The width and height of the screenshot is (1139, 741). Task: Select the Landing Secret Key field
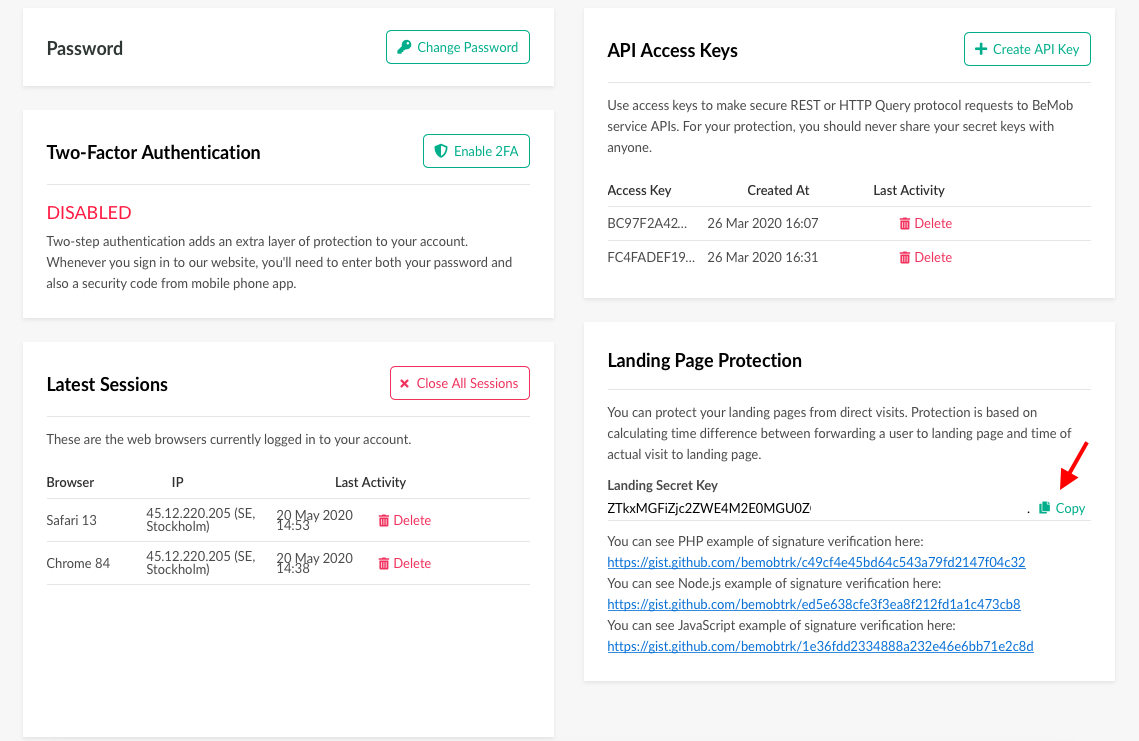point(817,508)
